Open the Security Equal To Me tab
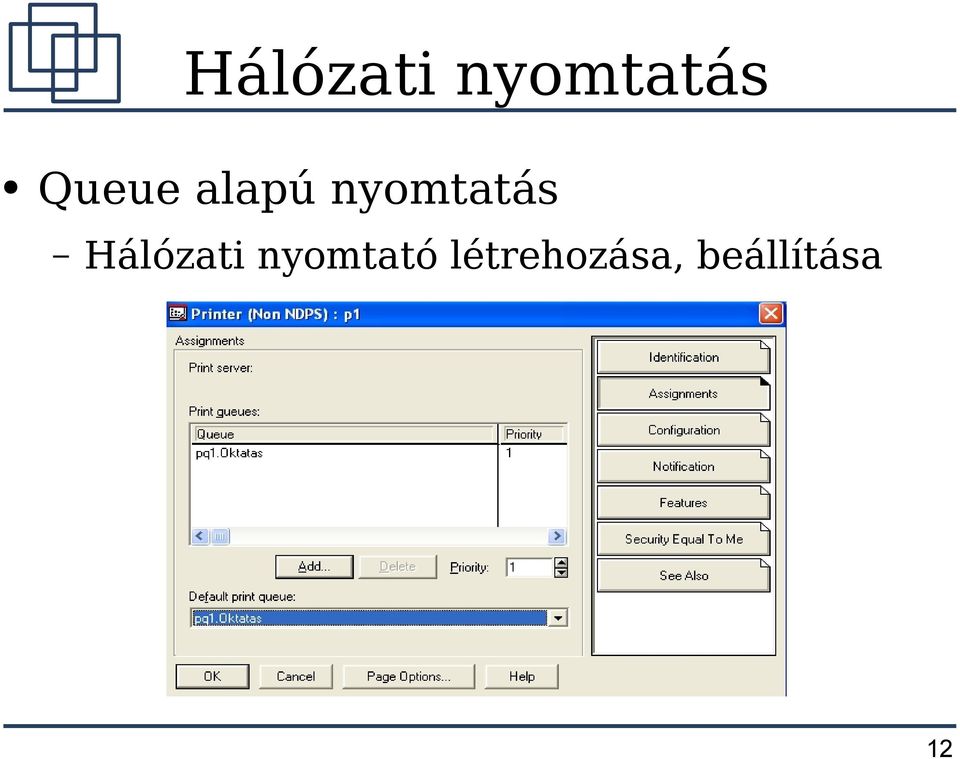The height and width of the screenshot is (759, 960). point(683,539)
